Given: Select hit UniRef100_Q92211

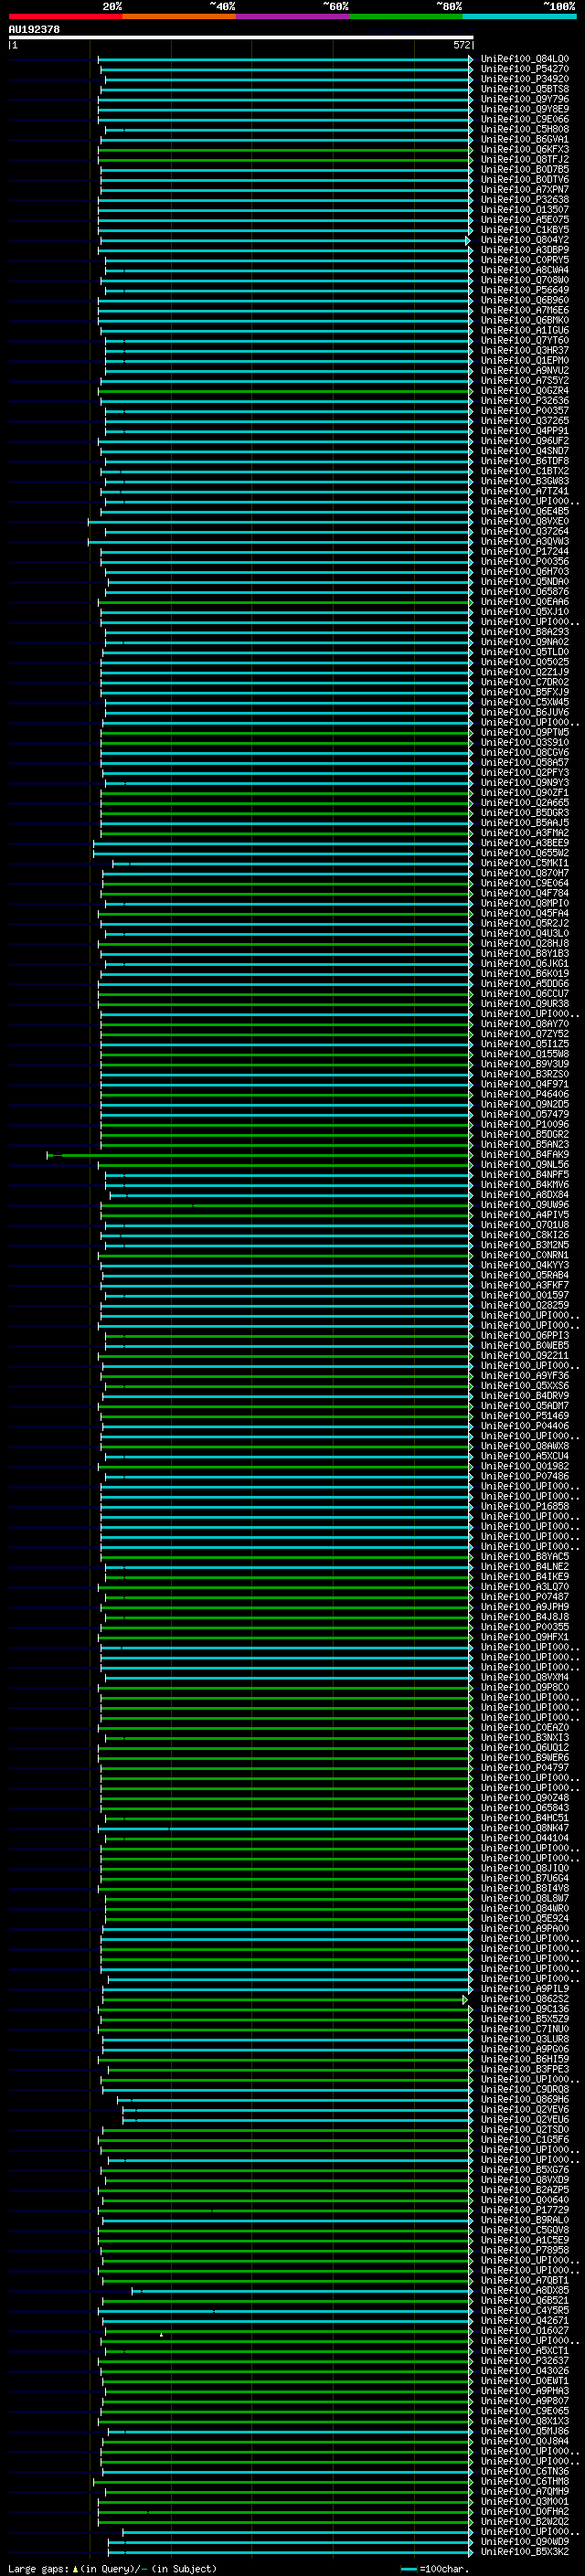Looking at the screenshot, I should (x=525, y=1356).
